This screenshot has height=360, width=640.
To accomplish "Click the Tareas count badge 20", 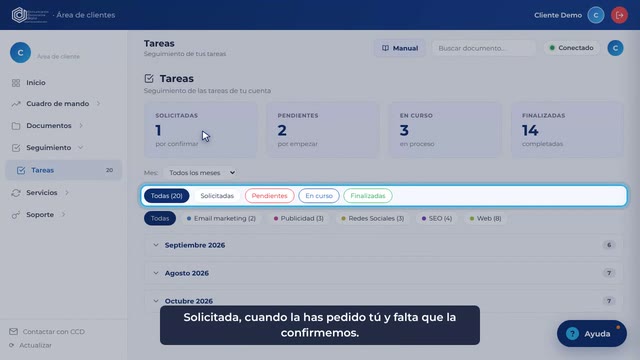I will (109, 170).
